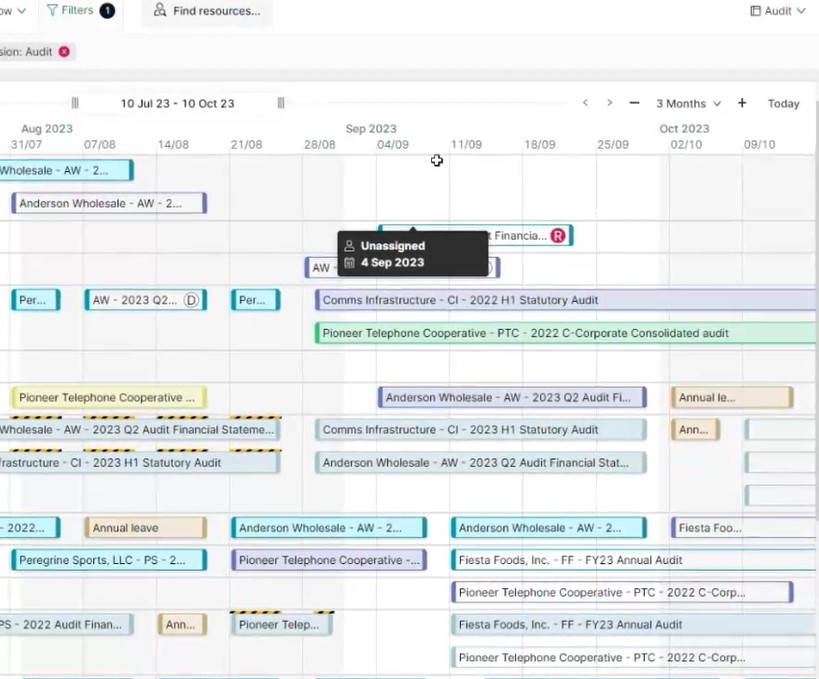Open the 3 Months view dropdown
The width and height of the screenshot is (819, 679).
point(688,103)
